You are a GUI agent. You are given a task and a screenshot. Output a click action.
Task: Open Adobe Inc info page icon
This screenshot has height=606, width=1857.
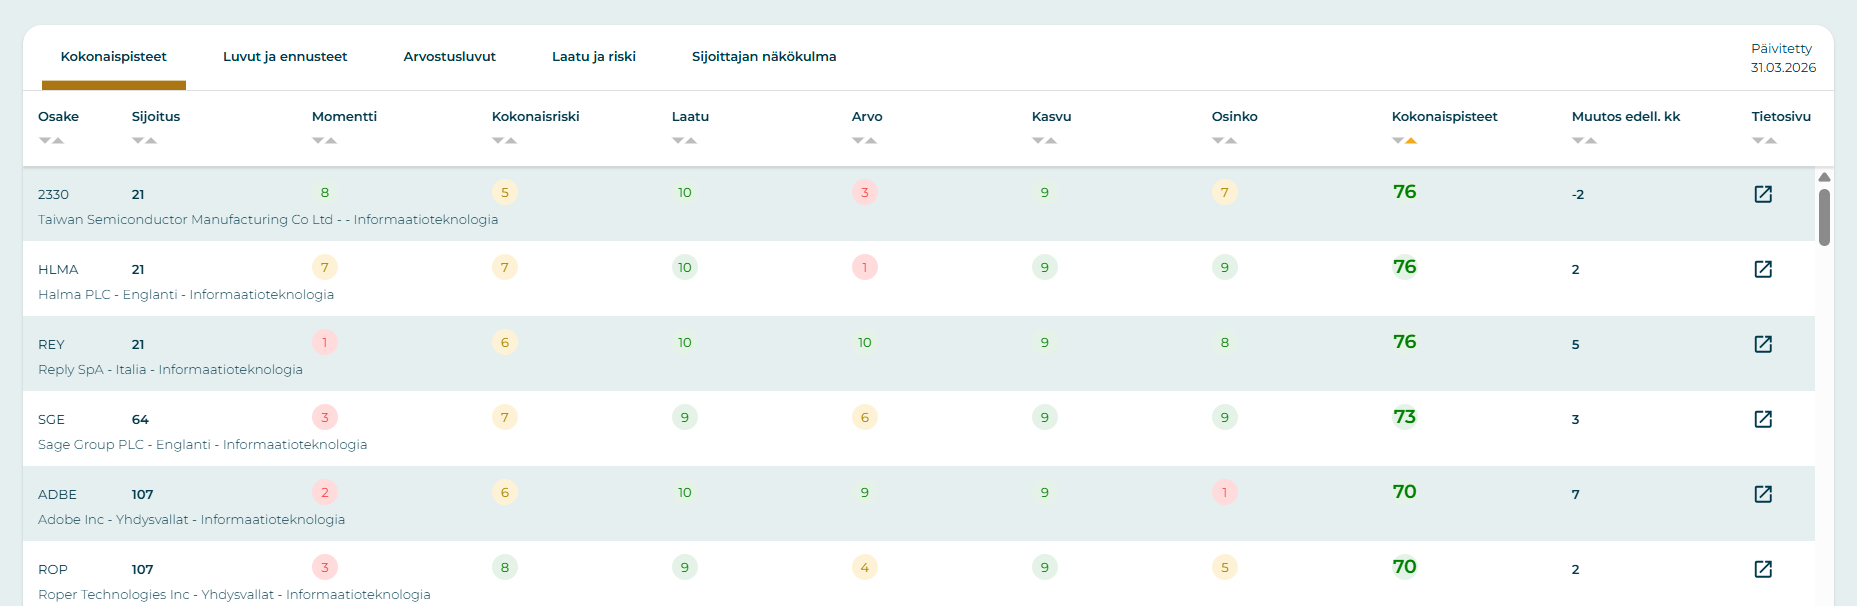coord(1763,494)
